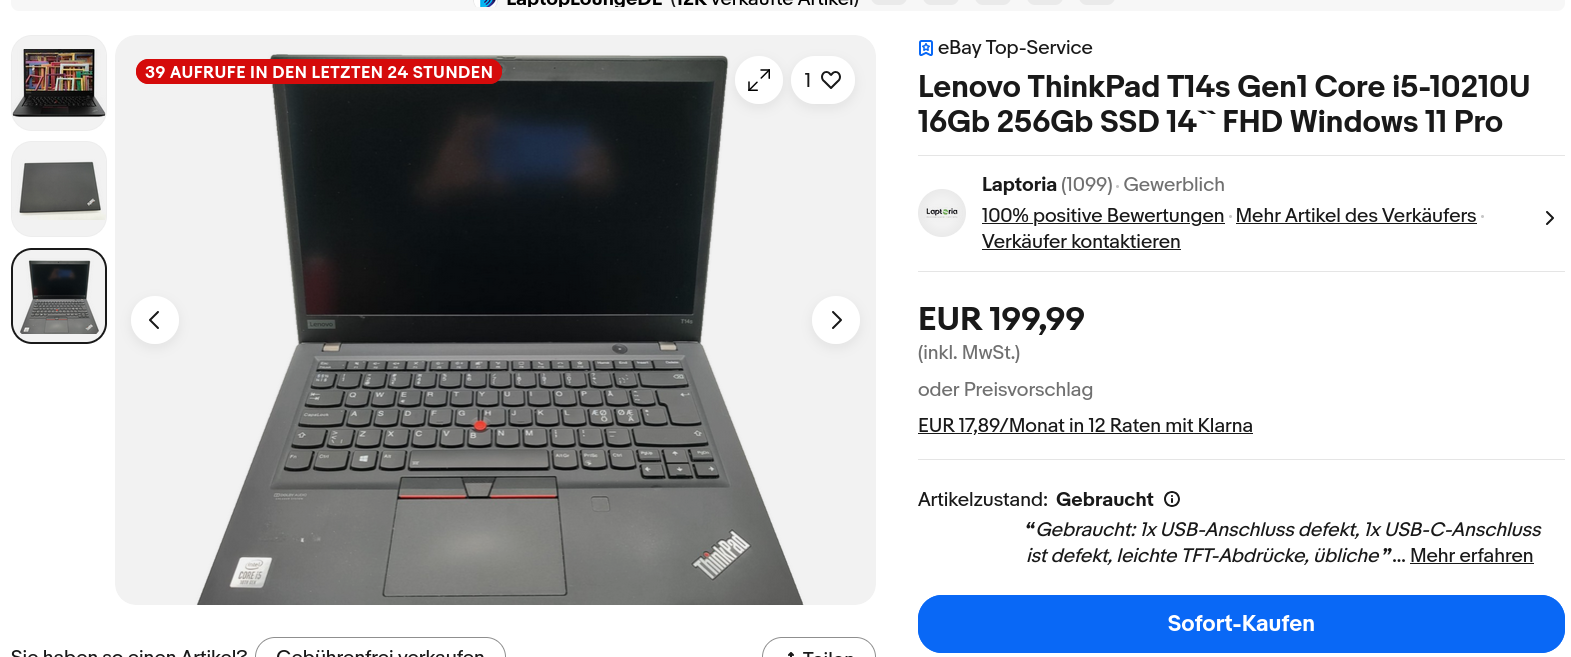1571x657 pixels.
Task: Click the Gebührenfrei verkaufen button
Action: click(x=380, y=648)
